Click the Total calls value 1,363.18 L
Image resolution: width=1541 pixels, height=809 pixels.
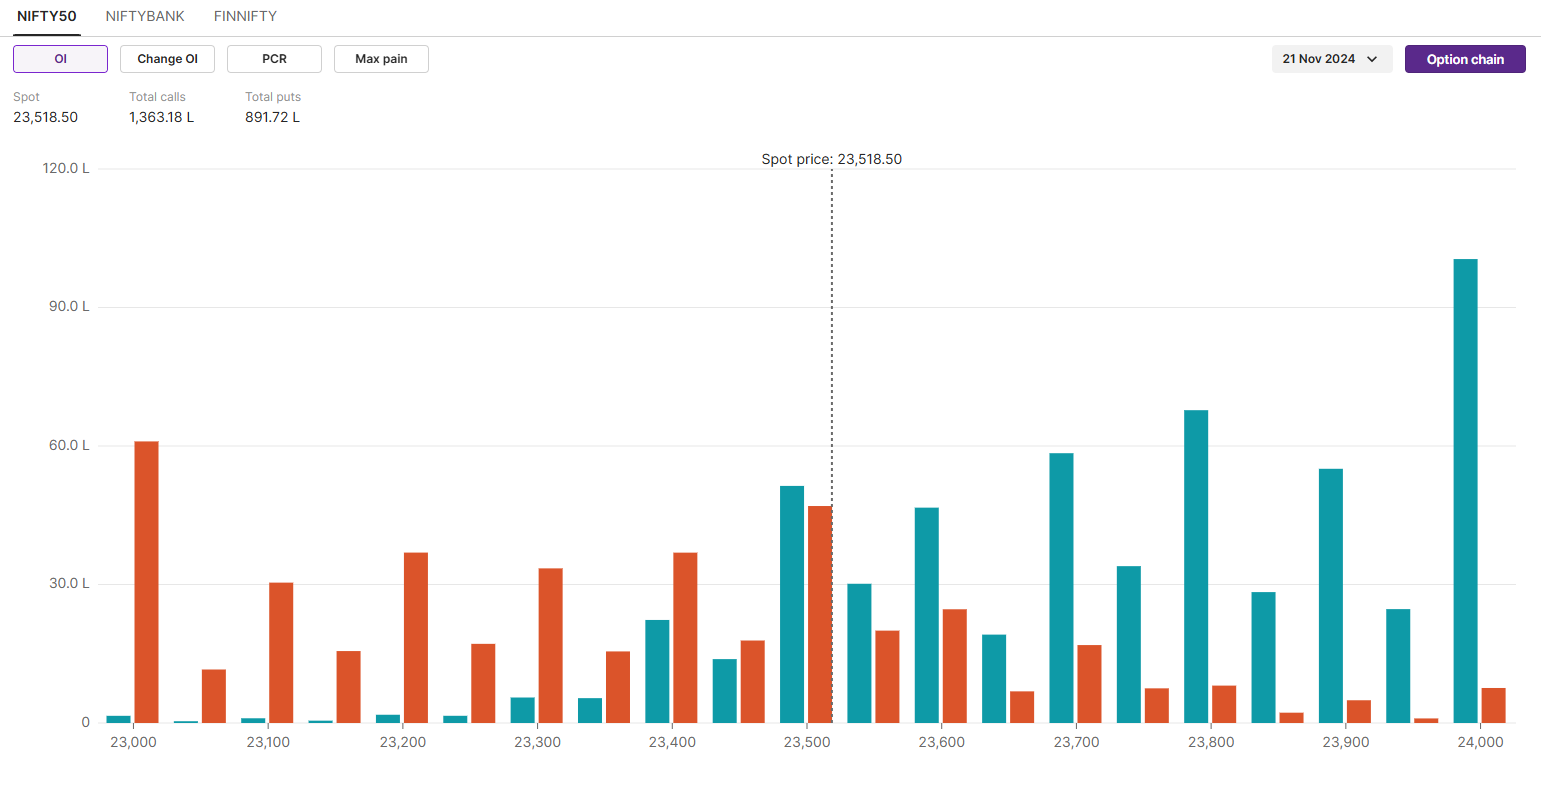pos(161,117)
